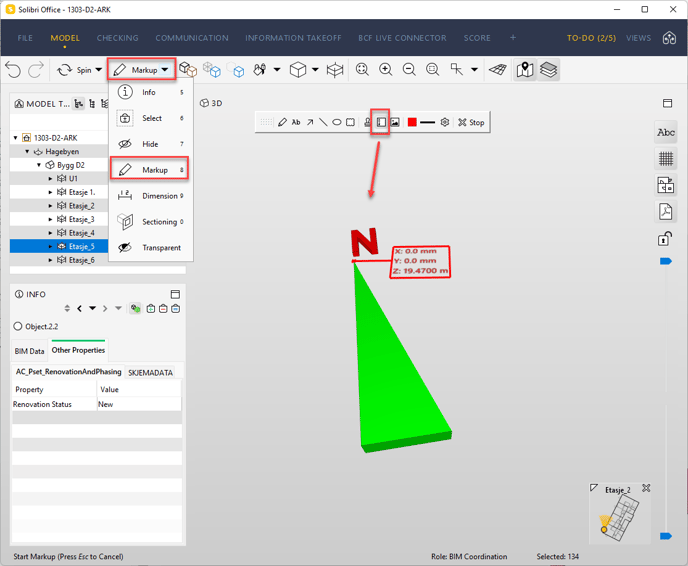Open TO-DO (2/5) list
Screen dimensions: 688x566
[x=591, y=38]
